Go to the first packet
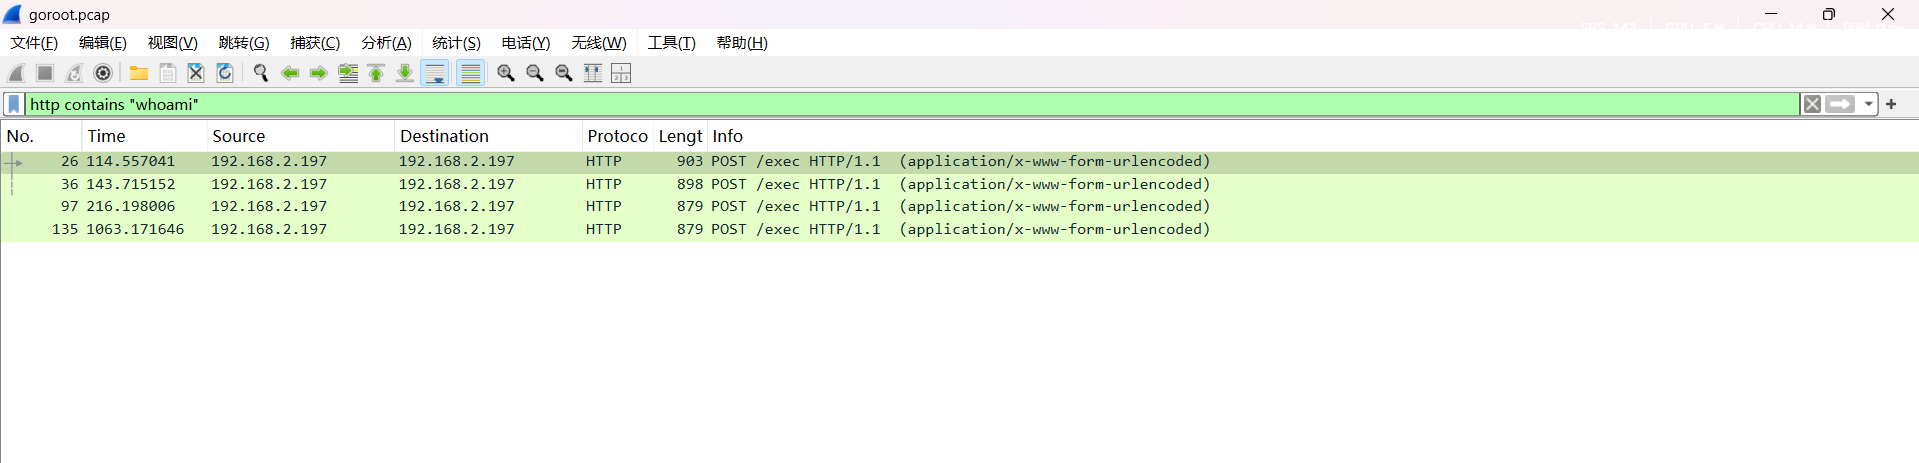This screenshot has height=463, width=1919. [376, 73]
